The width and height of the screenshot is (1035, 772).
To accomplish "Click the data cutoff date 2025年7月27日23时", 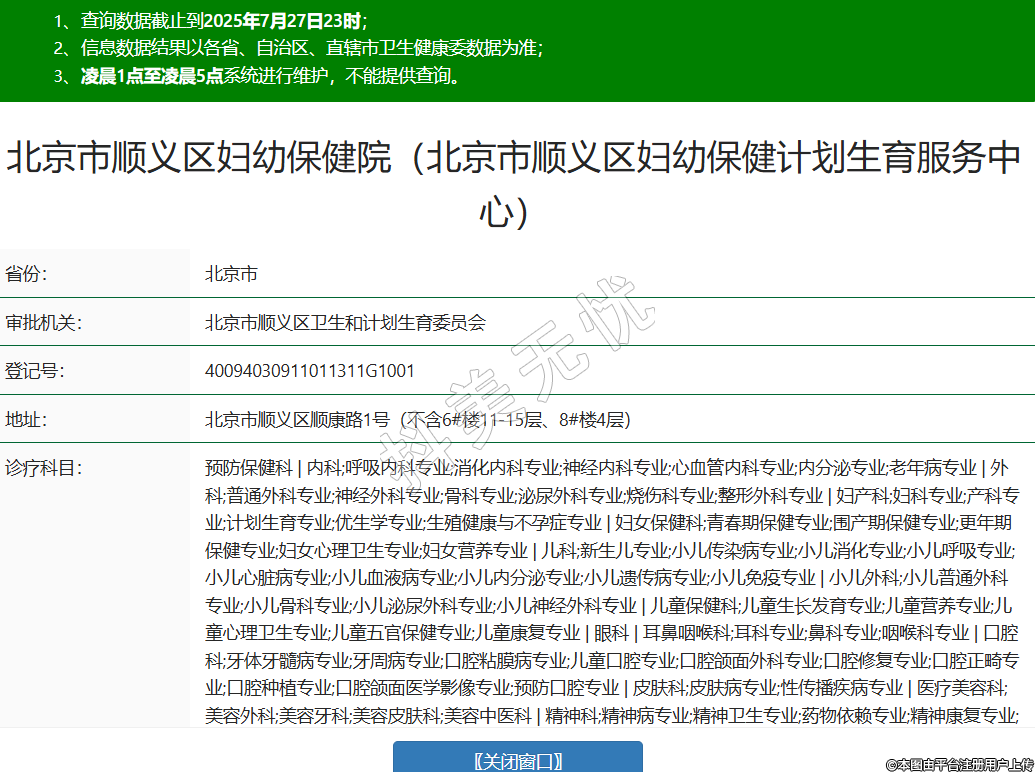I will click(x=284, y=20).
